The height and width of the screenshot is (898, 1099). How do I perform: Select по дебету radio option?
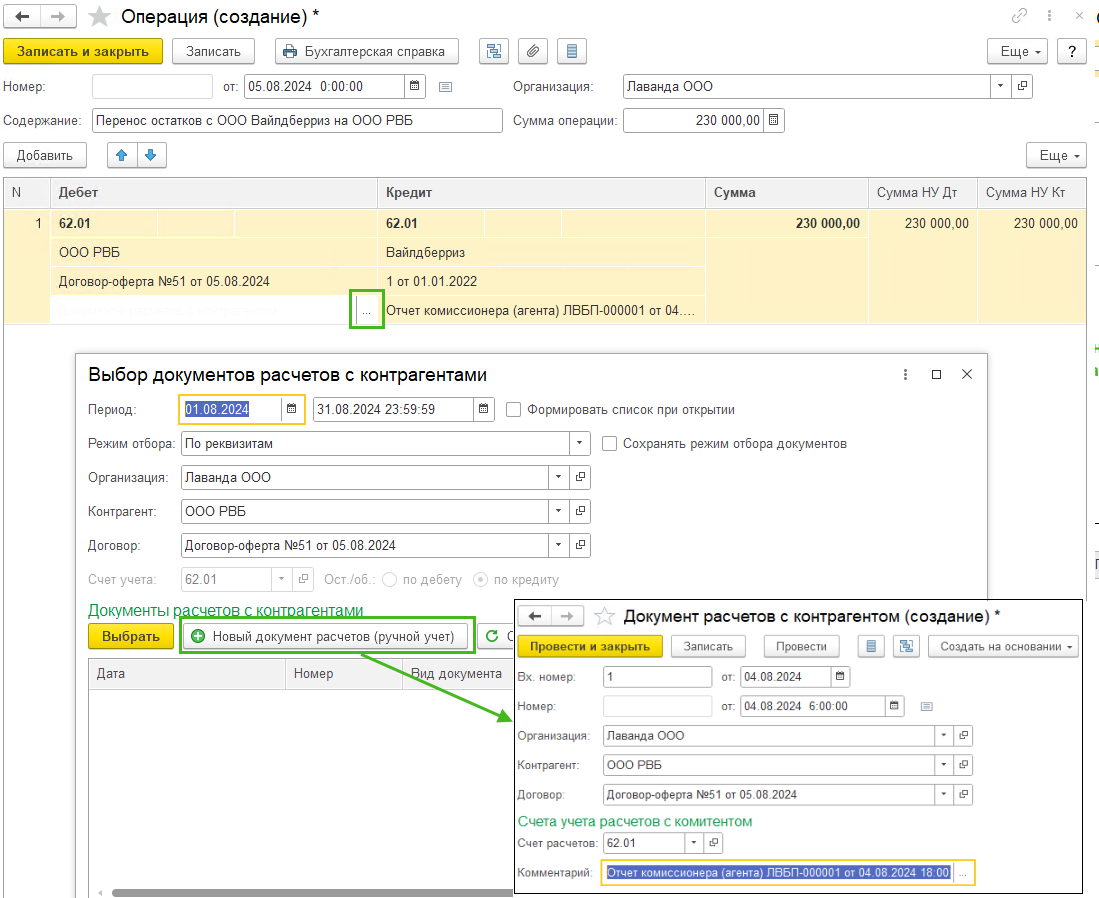coord(390,580)
